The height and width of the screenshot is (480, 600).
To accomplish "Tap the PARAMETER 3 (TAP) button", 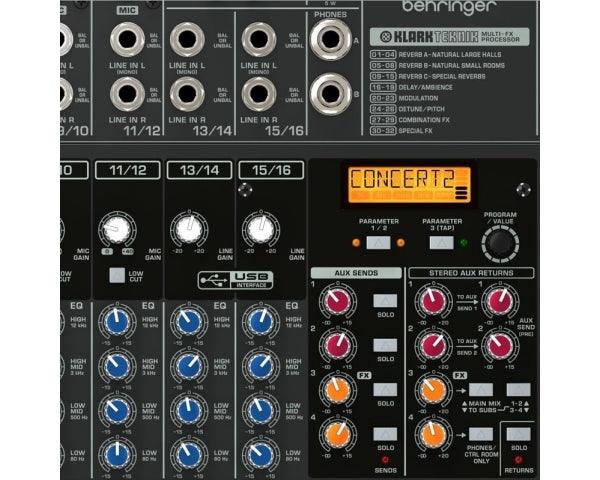I will pyautogui.click(x=442, y=243).
